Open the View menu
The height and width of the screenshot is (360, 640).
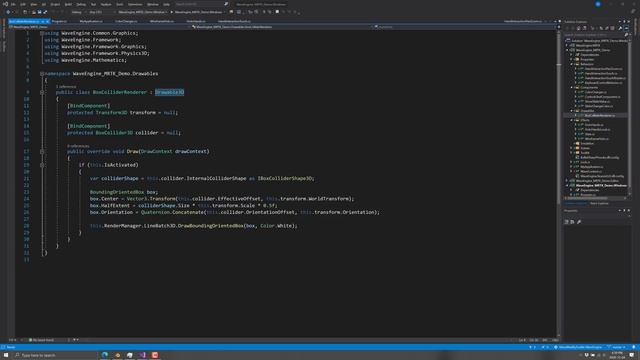pos(34,4)
